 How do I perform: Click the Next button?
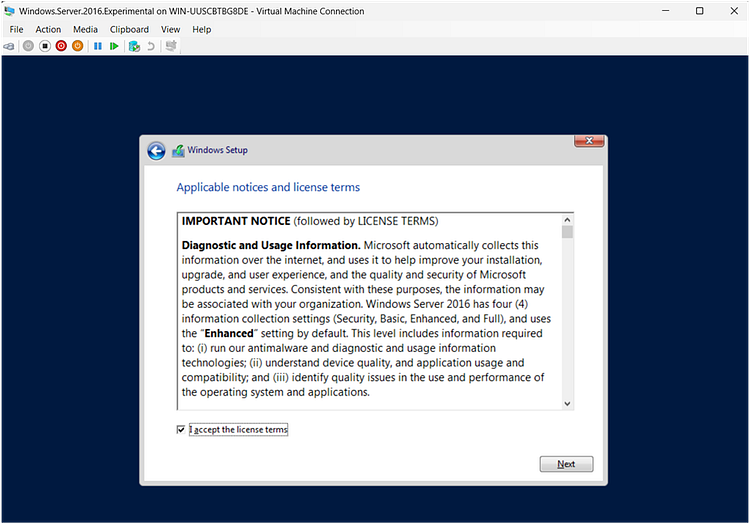click(x=566, y=464)
